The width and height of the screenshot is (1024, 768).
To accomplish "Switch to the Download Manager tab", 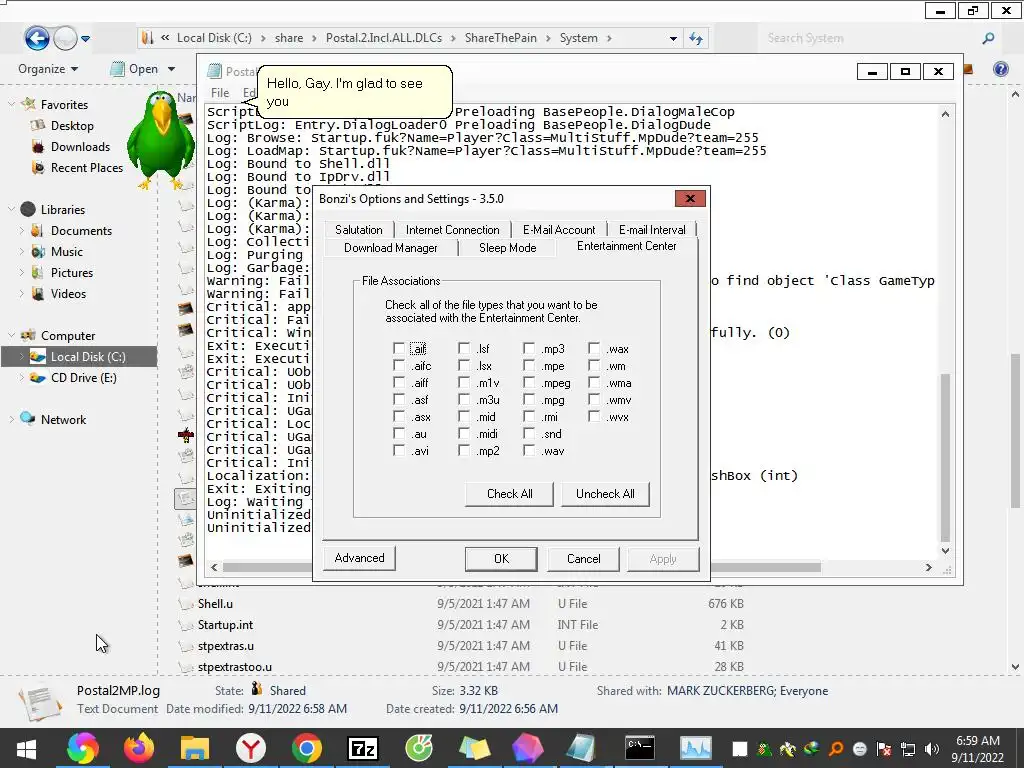I will [391, 248].
